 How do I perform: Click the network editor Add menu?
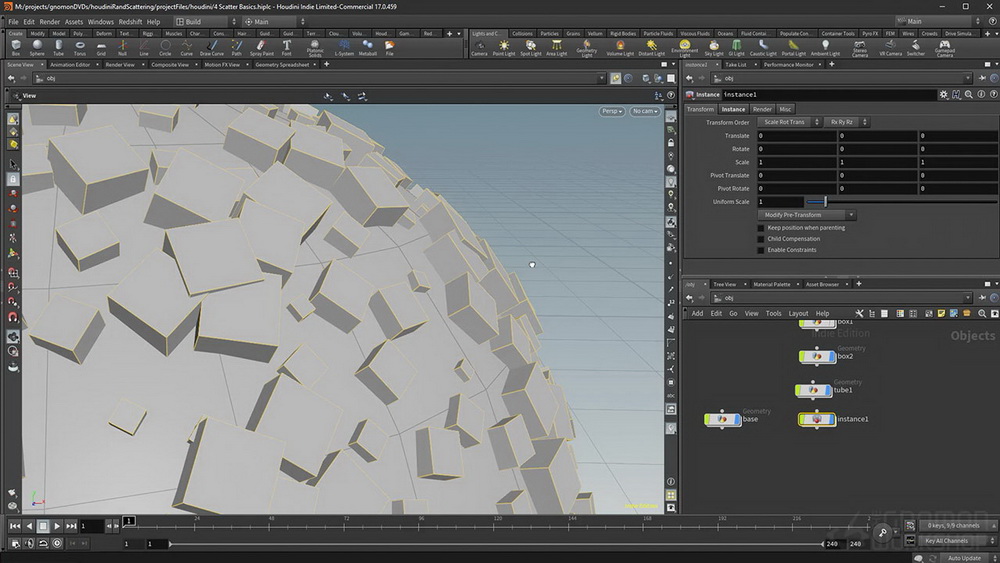pos(697,314)
